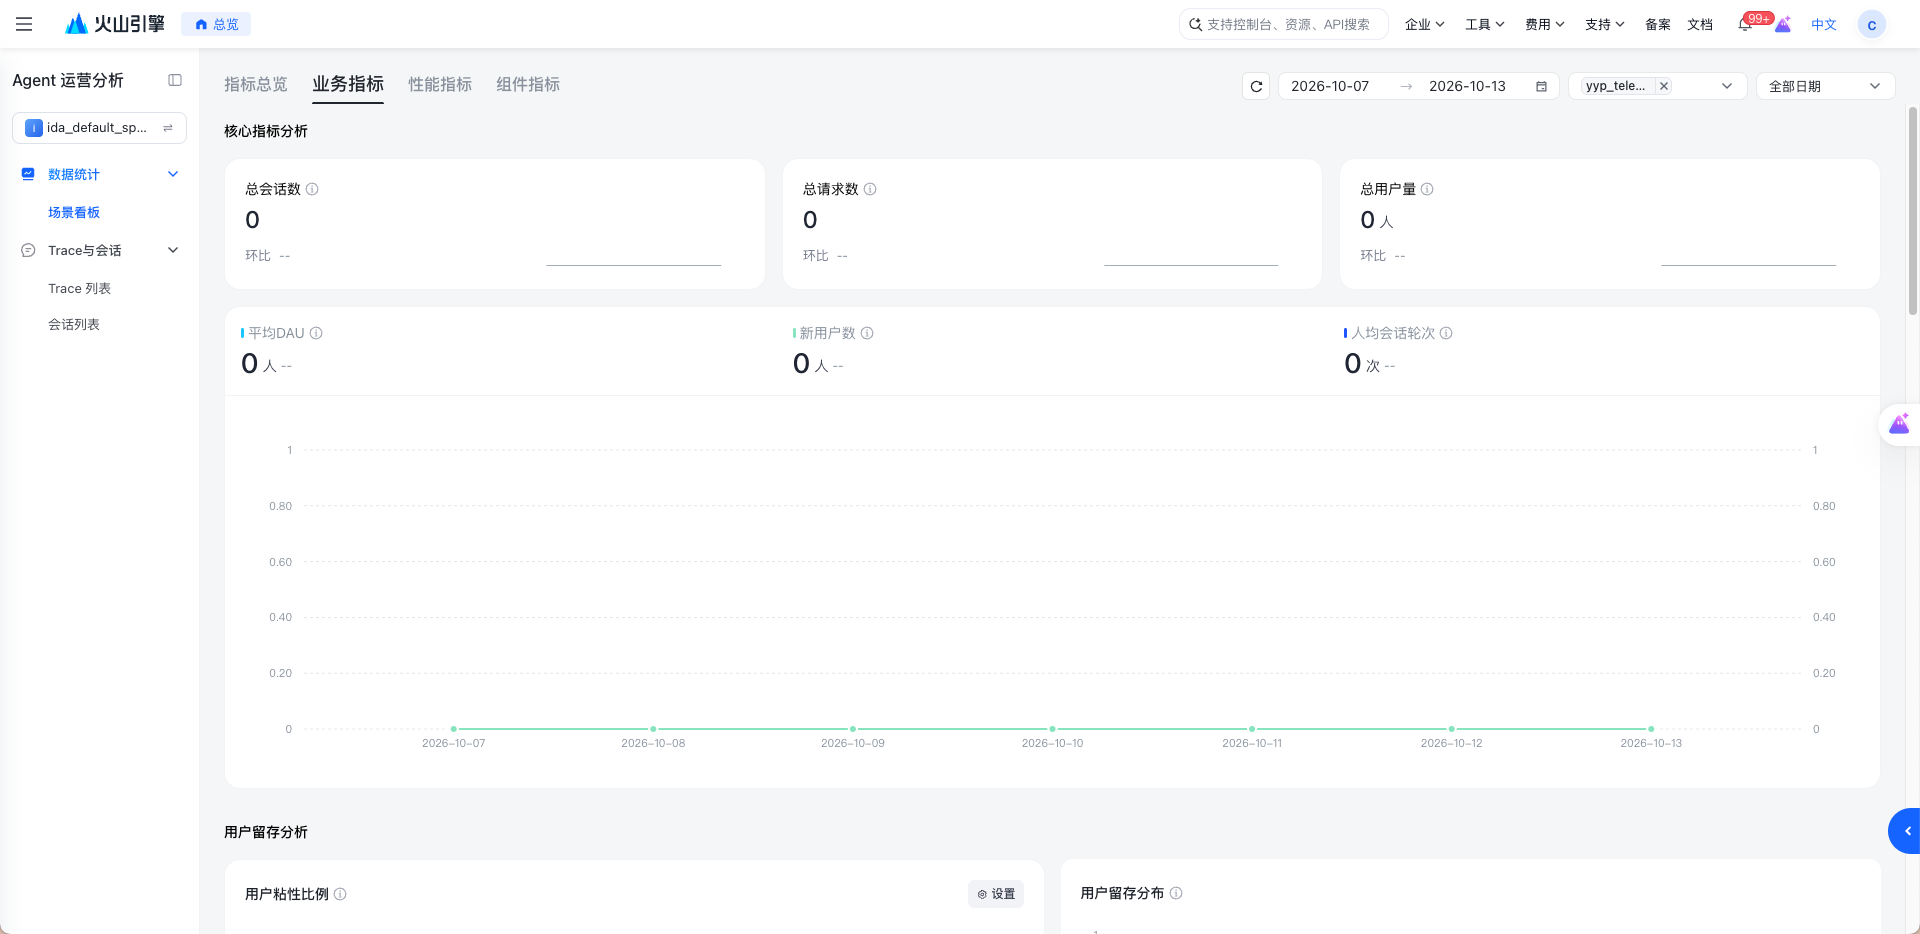Image resolution: width=1920 pixels, height=934 pixels.
Task: Open the Trace 列表 sidebar link
Action: pos(79,288)
